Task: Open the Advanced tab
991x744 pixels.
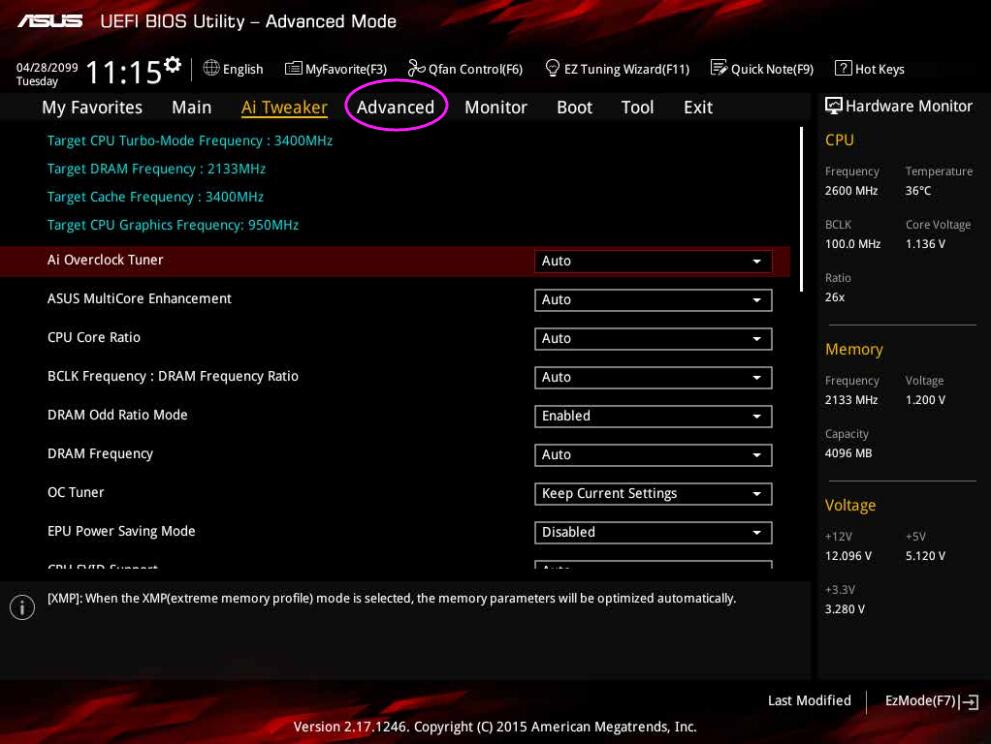Action: [396, 107]
